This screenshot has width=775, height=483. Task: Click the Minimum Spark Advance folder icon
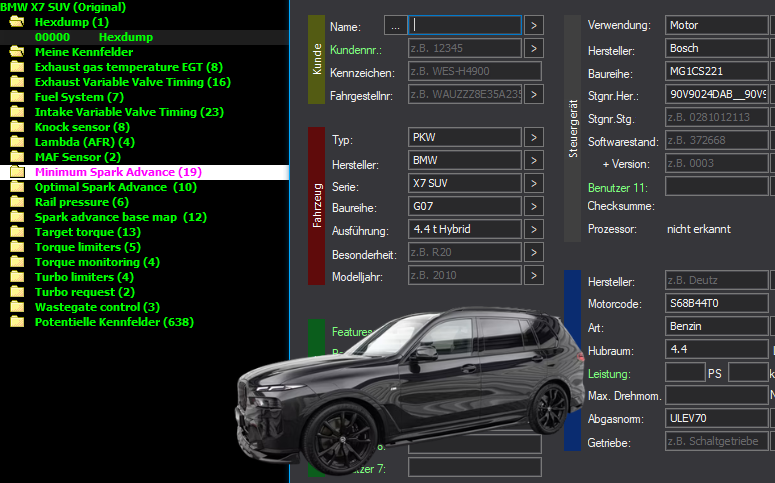tap(17, 172)
